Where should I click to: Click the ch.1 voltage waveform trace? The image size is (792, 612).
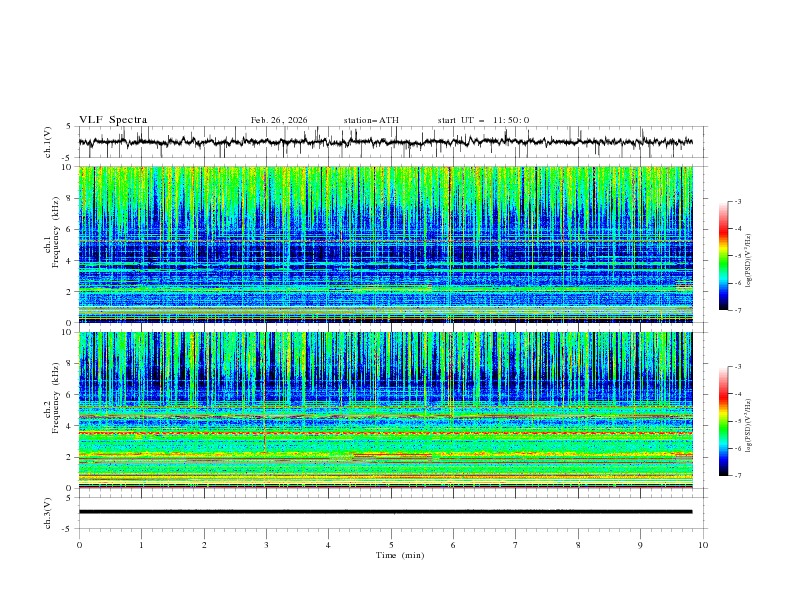(x=386, y=142)
